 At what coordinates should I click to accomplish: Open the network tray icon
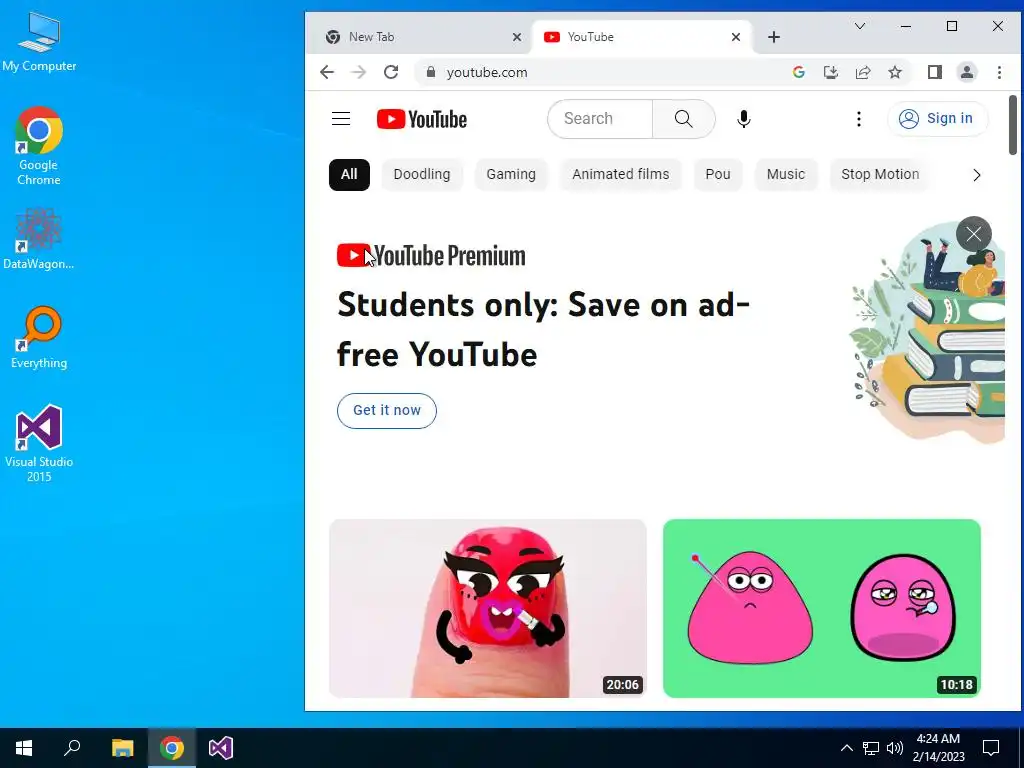tap(871, 748)
